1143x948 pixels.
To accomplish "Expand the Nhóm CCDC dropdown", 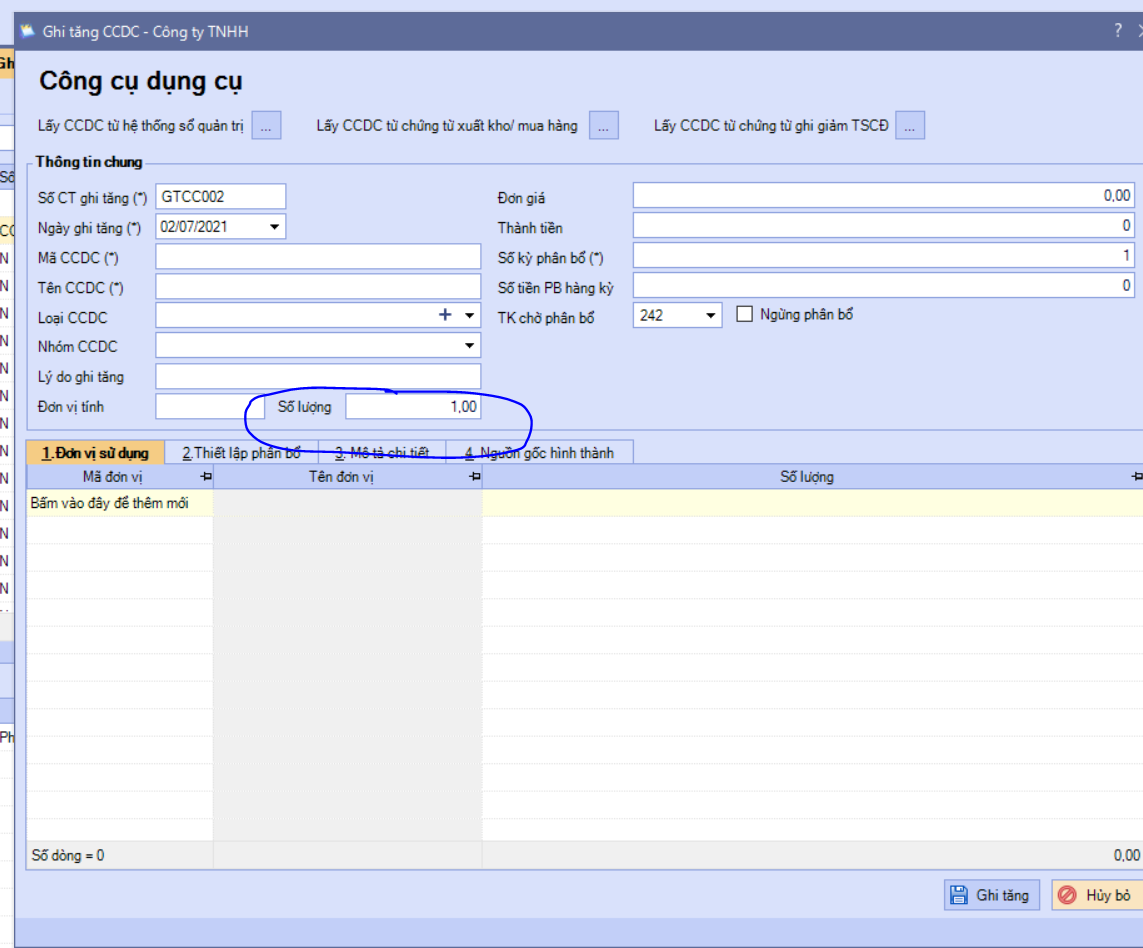I will pos(469,346).
